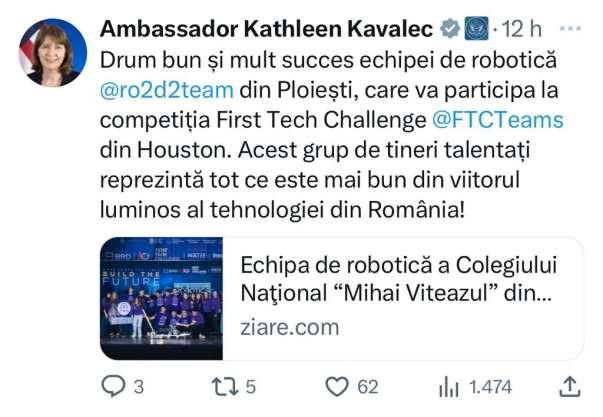
Task: Click the verified badge checkmark
Action: click(x=450, y=29)
